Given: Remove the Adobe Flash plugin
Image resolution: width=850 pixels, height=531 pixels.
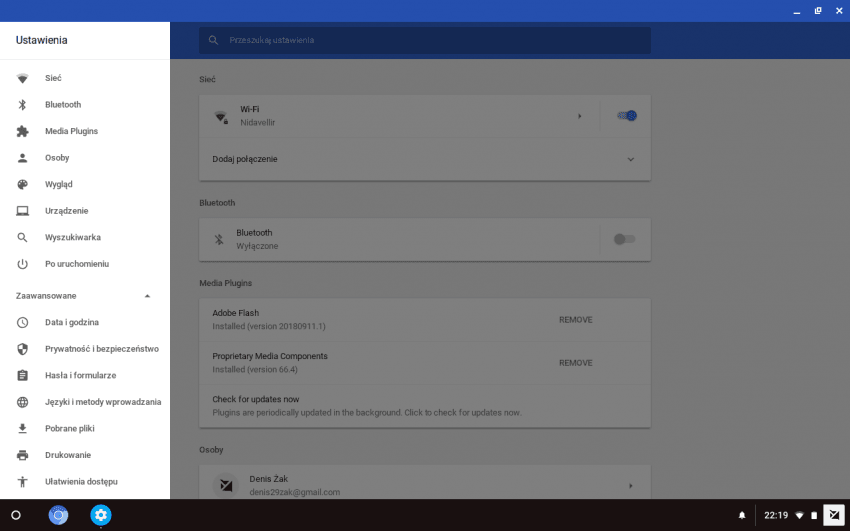Looking at the screenshot, I should (x=576, y=320).
